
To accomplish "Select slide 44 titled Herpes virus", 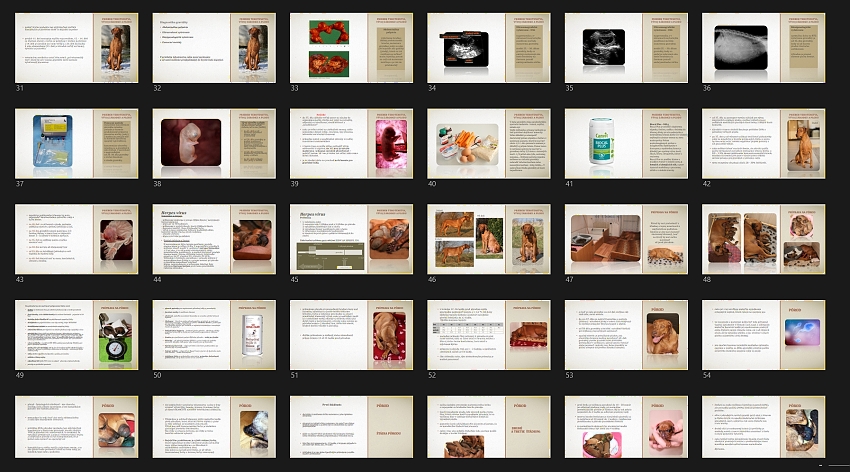I will (213, 238).
